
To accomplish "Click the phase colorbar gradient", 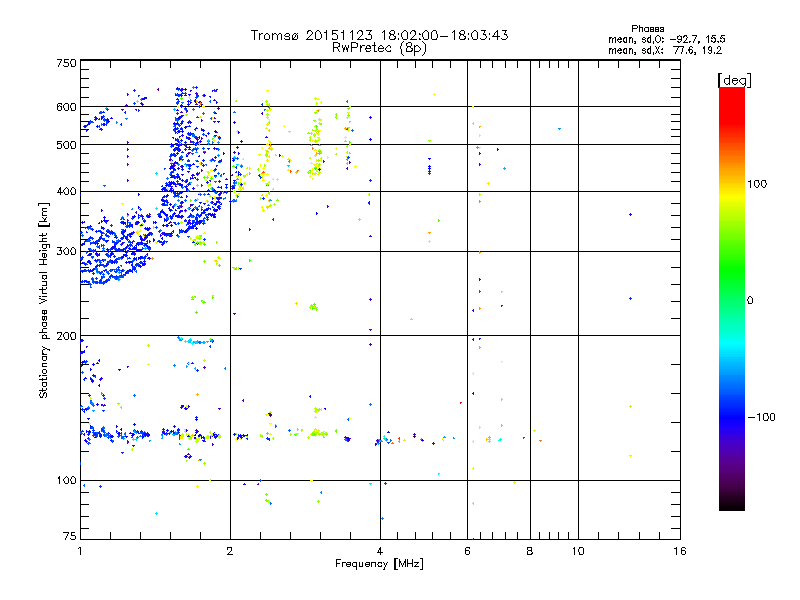I will (x=732, y=299).
